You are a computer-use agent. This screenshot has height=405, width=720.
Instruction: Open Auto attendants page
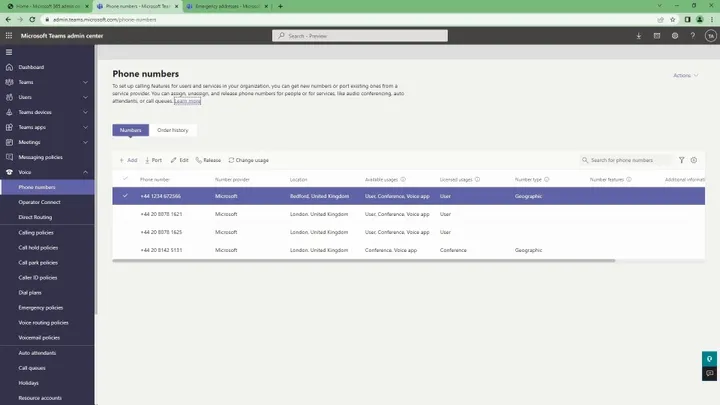pyautogui.click(x=37, y=353)
